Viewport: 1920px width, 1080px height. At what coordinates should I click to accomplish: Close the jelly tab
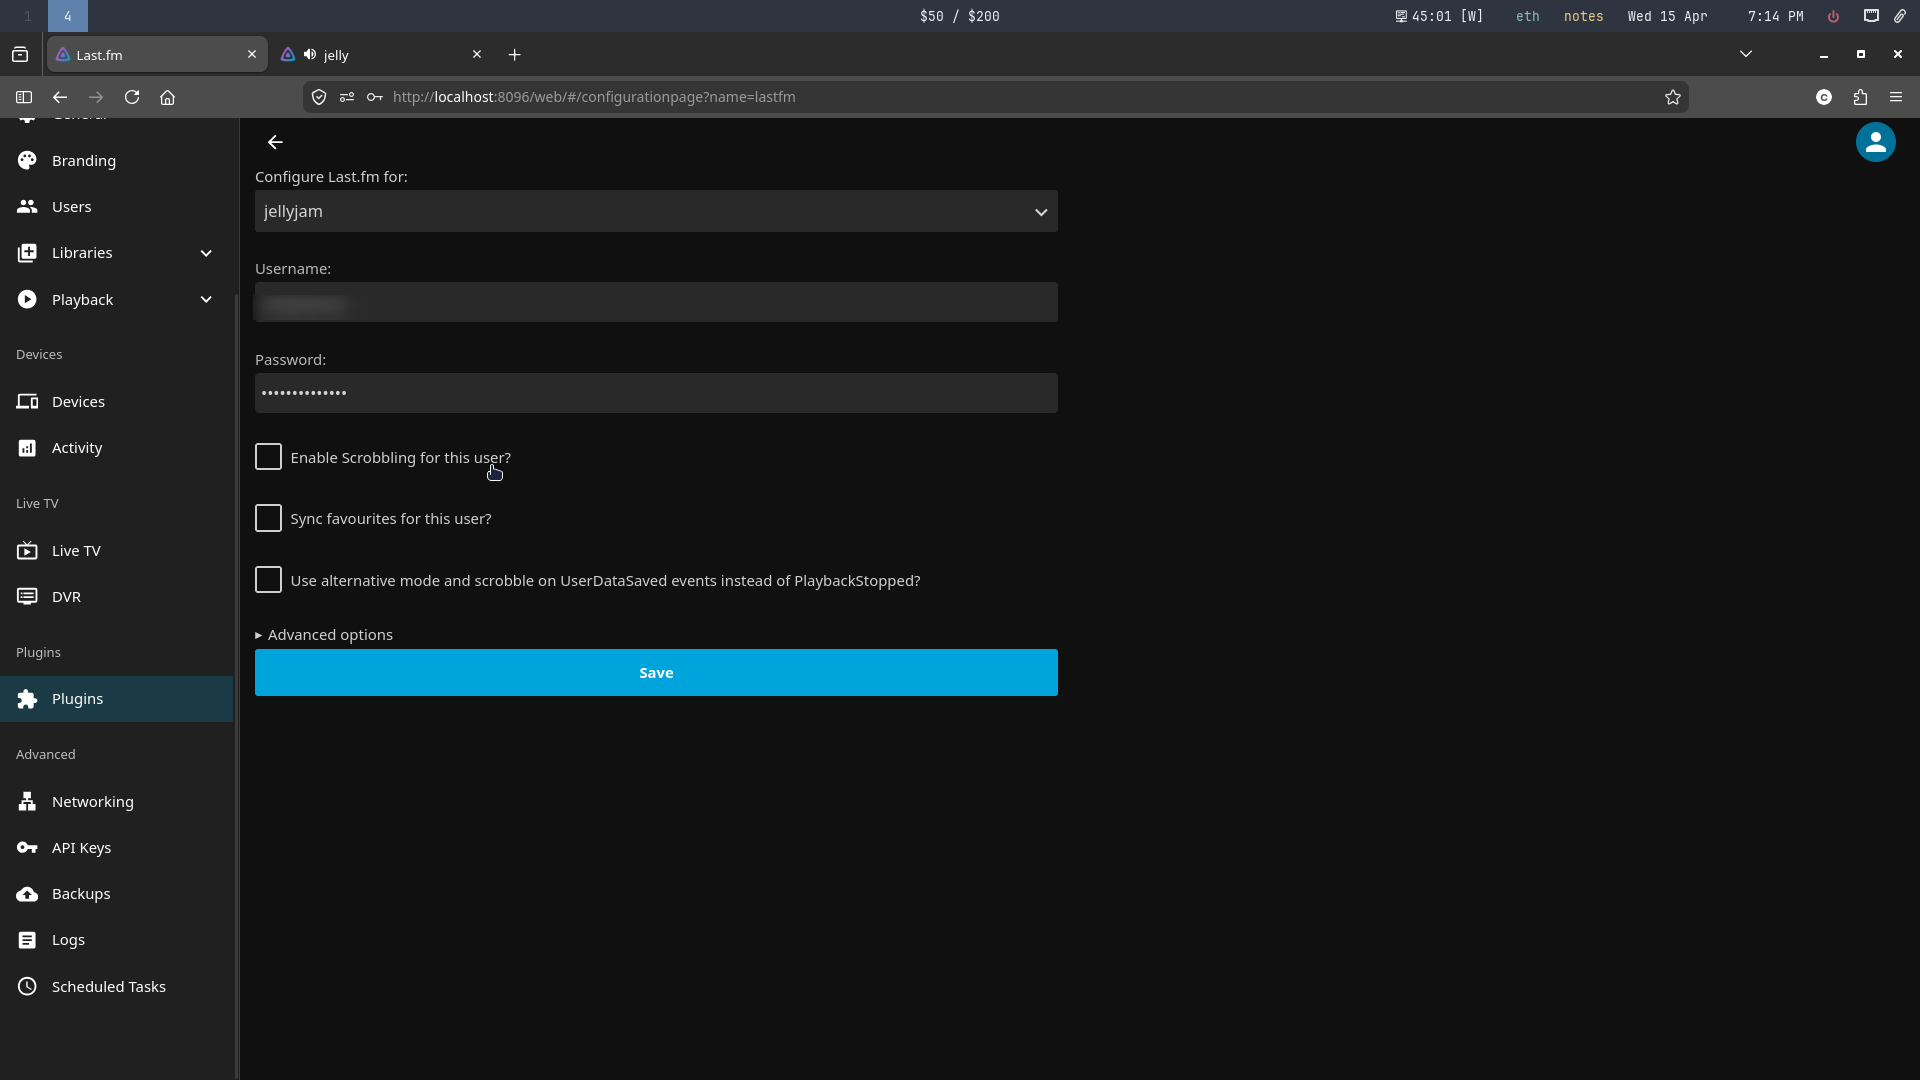point(477,54)
